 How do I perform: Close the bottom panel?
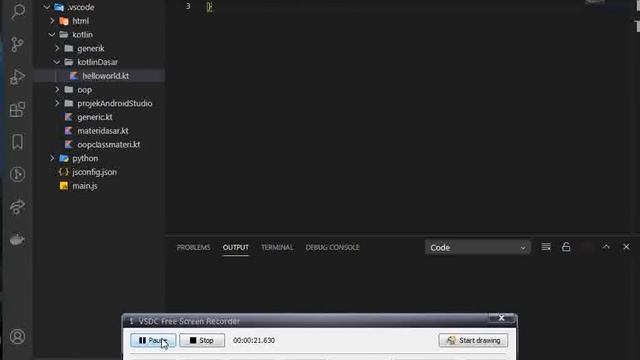[x=626, y=247]
